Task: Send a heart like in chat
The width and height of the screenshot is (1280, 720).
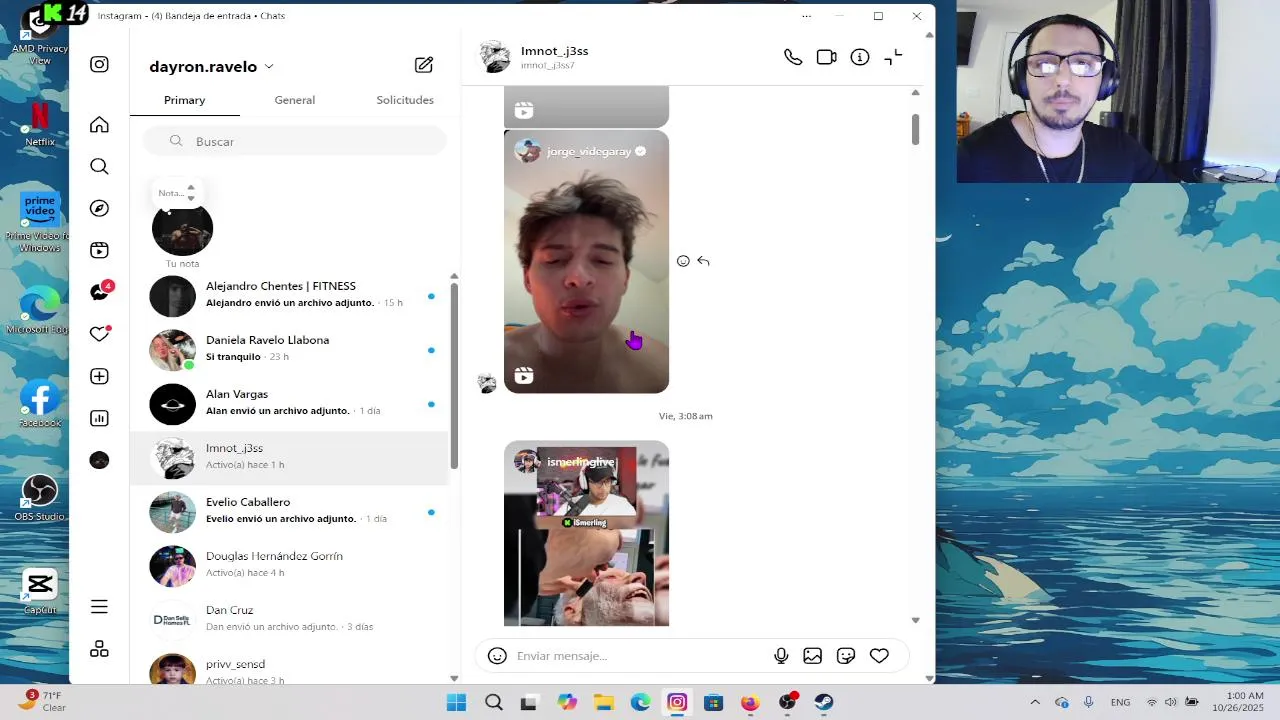Action: tap(879, 656)
